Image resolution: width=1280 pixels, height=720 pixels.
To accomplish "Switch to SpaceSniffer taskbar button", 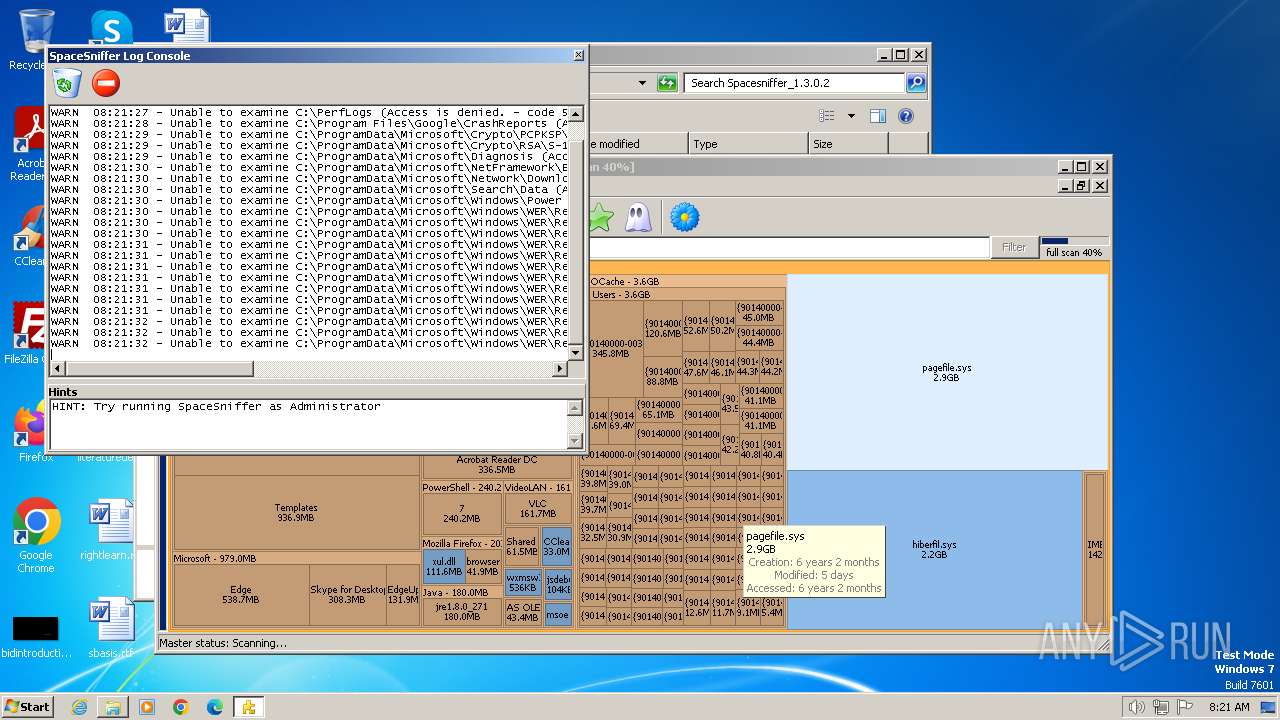I will point(249,707).
